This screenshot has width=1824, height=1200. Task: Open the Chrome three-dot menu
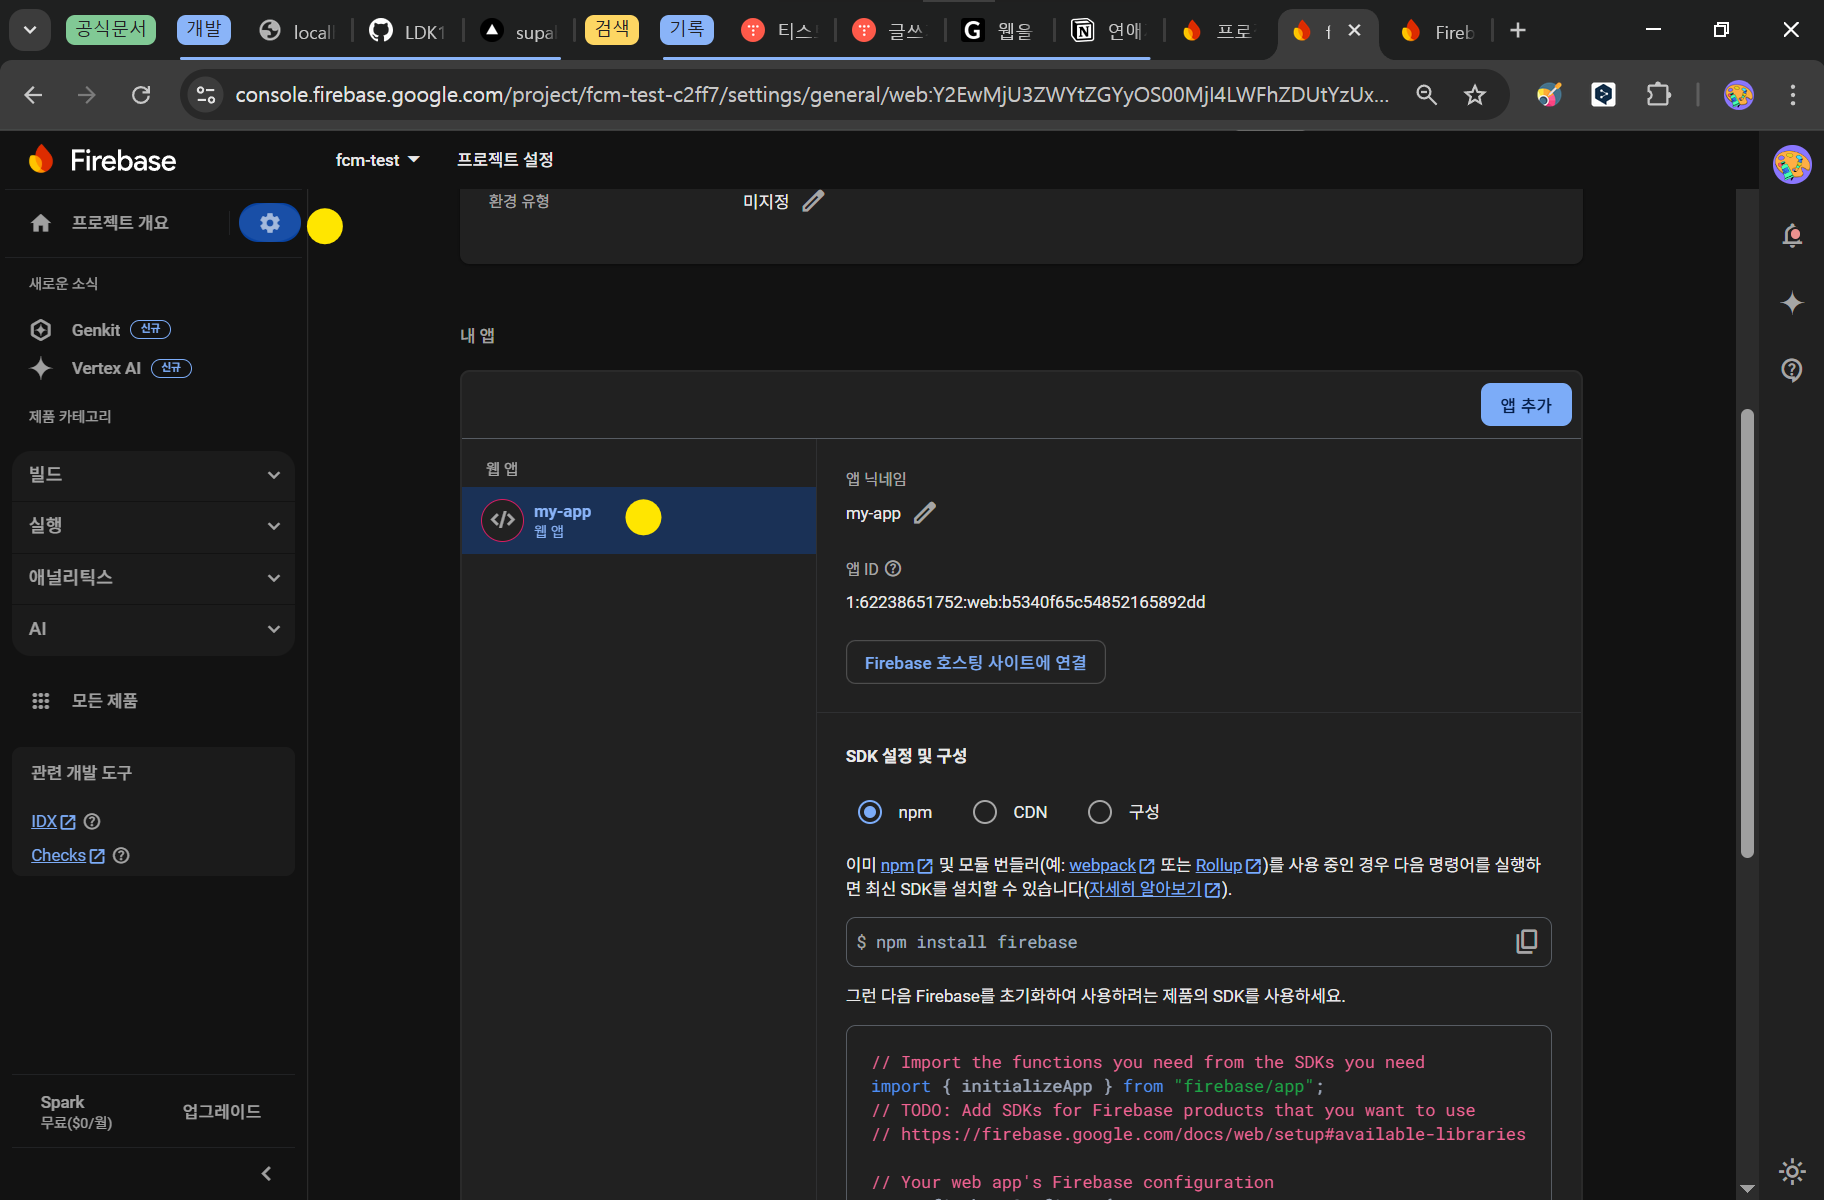coord(1792,95)
